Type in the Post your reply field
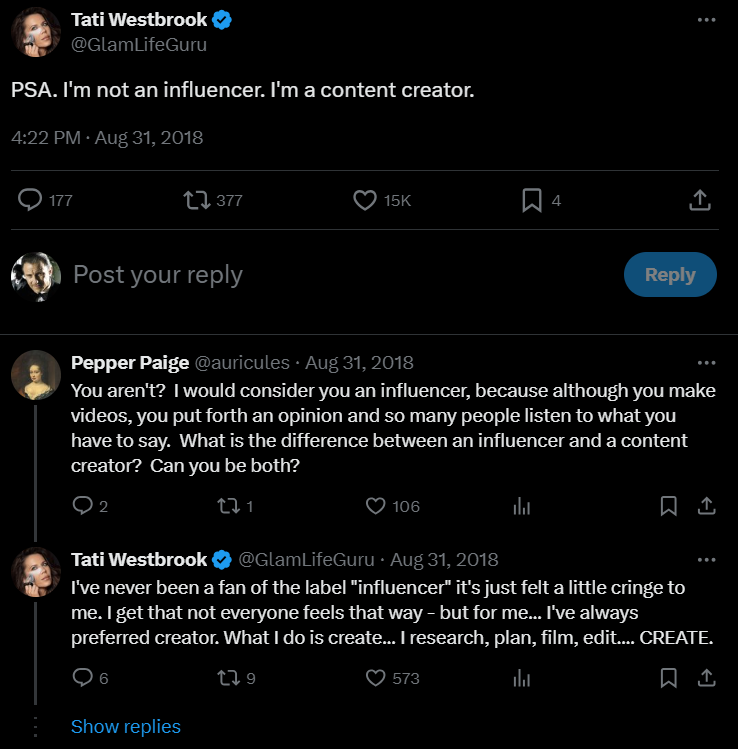 [x=300, y=275]
